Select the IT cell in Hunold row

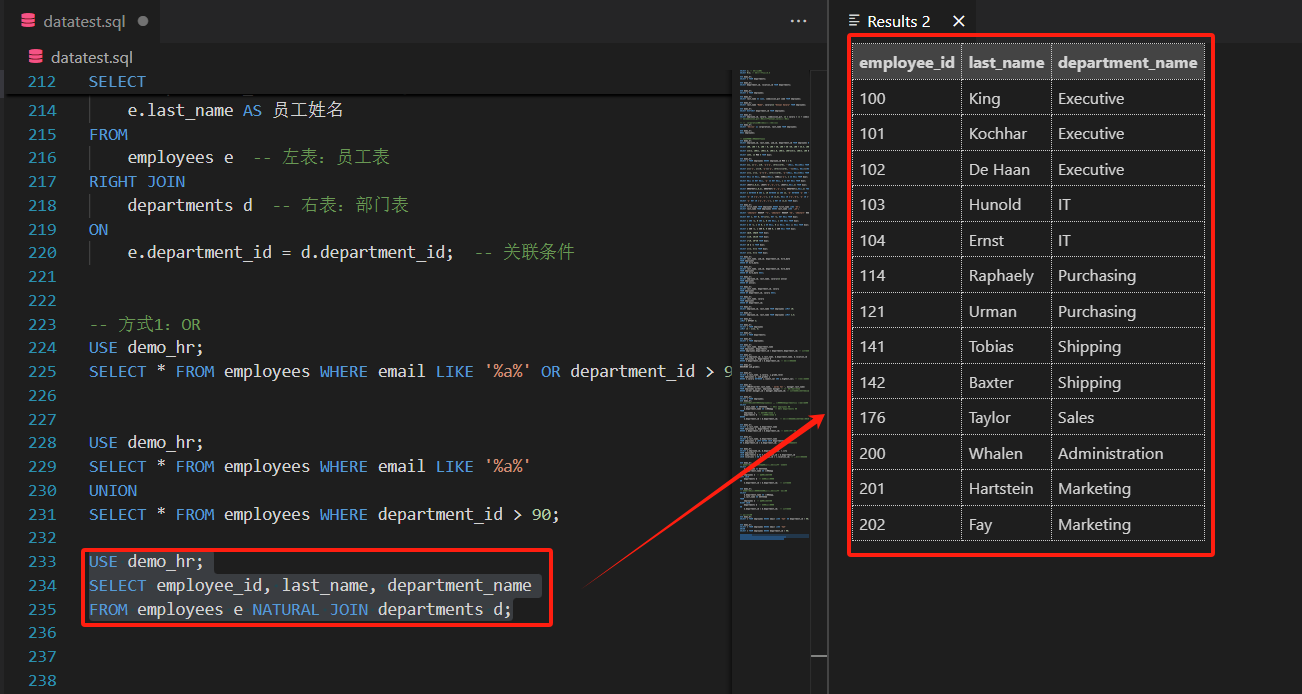[1128, 205]
